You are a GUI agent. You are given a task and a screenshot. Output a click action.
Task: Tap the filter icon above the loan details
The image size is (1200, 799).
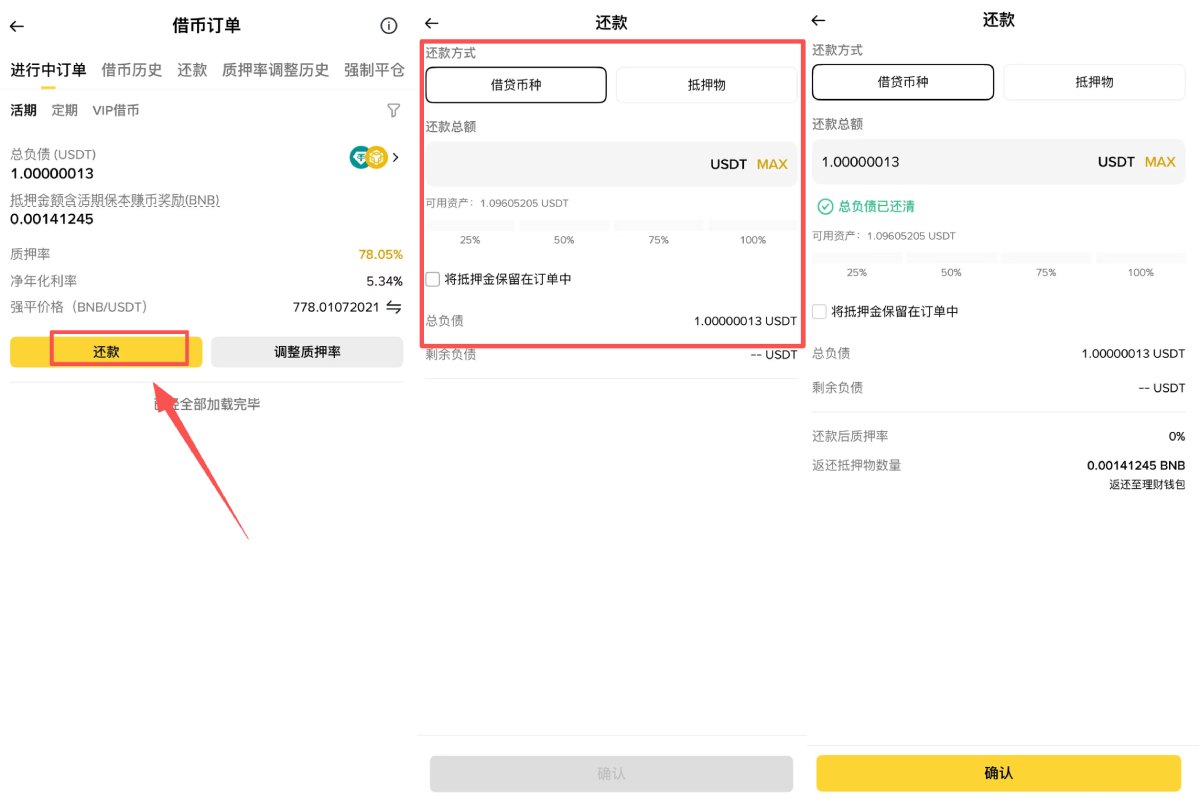pos(393,110)
